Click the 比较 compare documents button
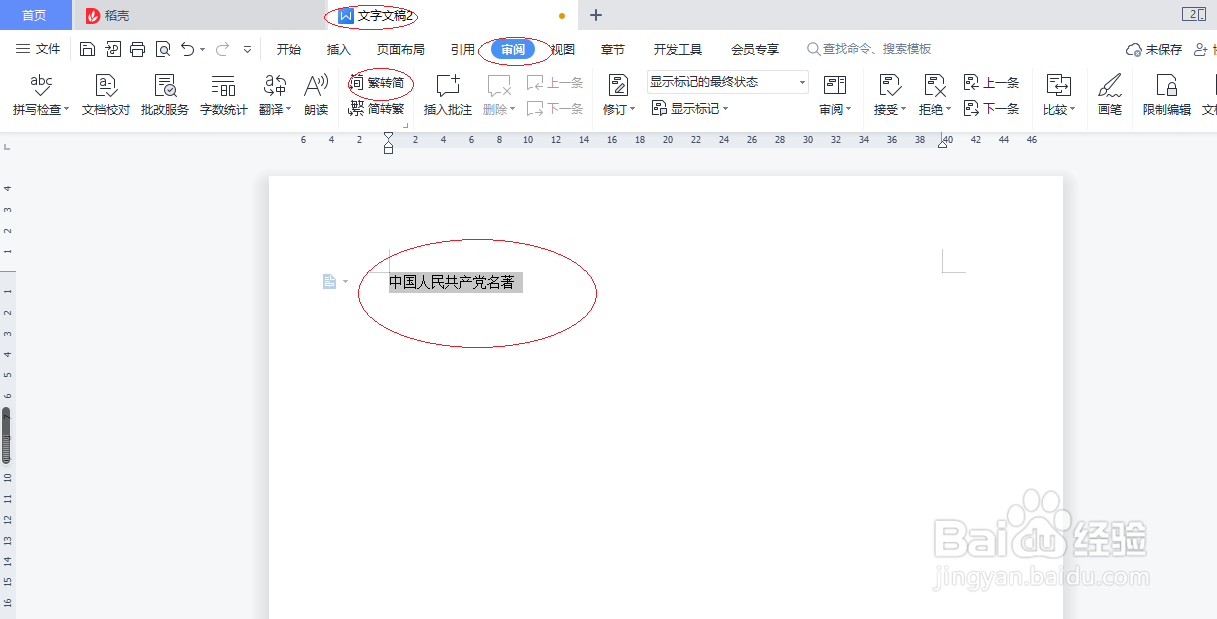This screenshot has height=619, width=1217. click(1057, 95)
